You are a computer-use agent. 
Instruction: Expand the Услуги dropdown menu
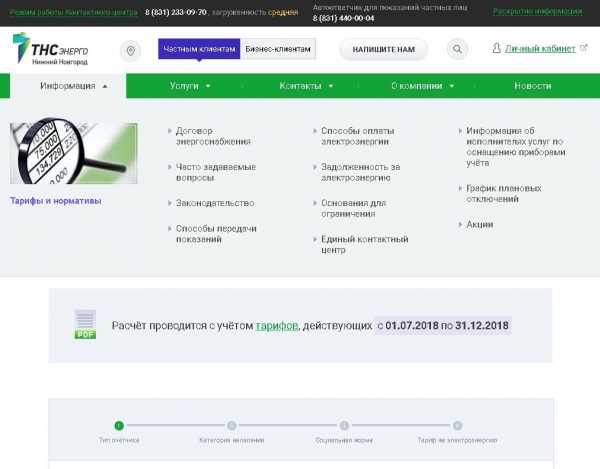pos(190,86)
